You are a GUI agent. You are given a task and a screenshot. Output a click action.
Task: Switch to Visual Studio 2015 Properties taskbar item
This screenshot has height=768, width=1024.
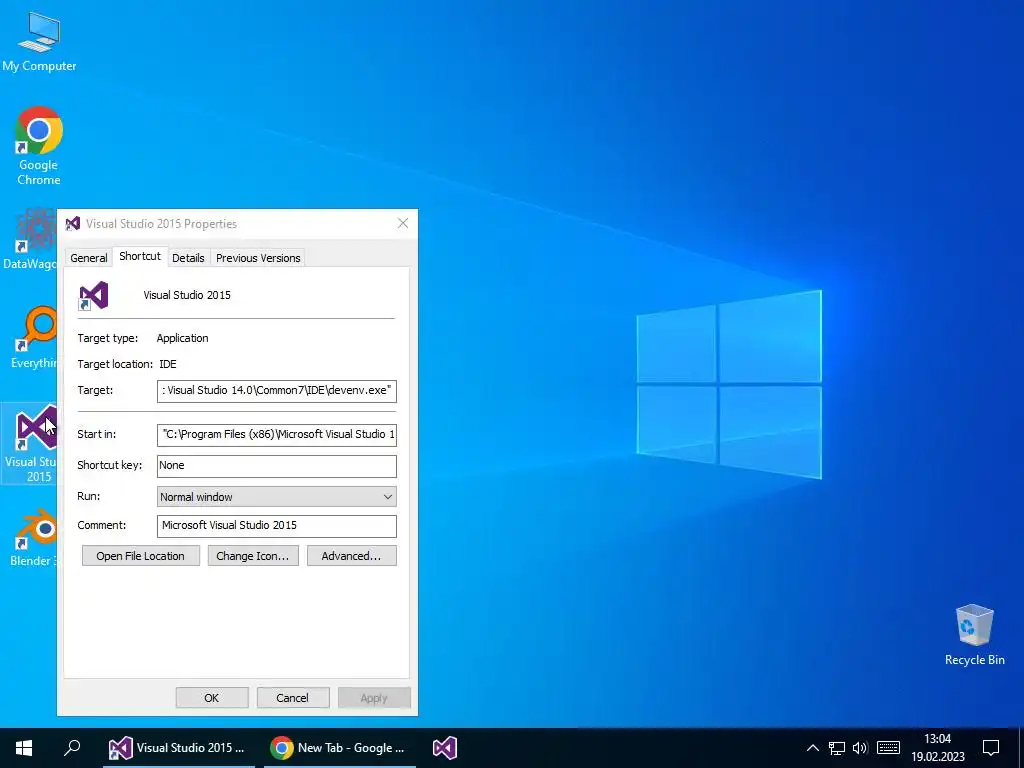[x=178, y=748]
